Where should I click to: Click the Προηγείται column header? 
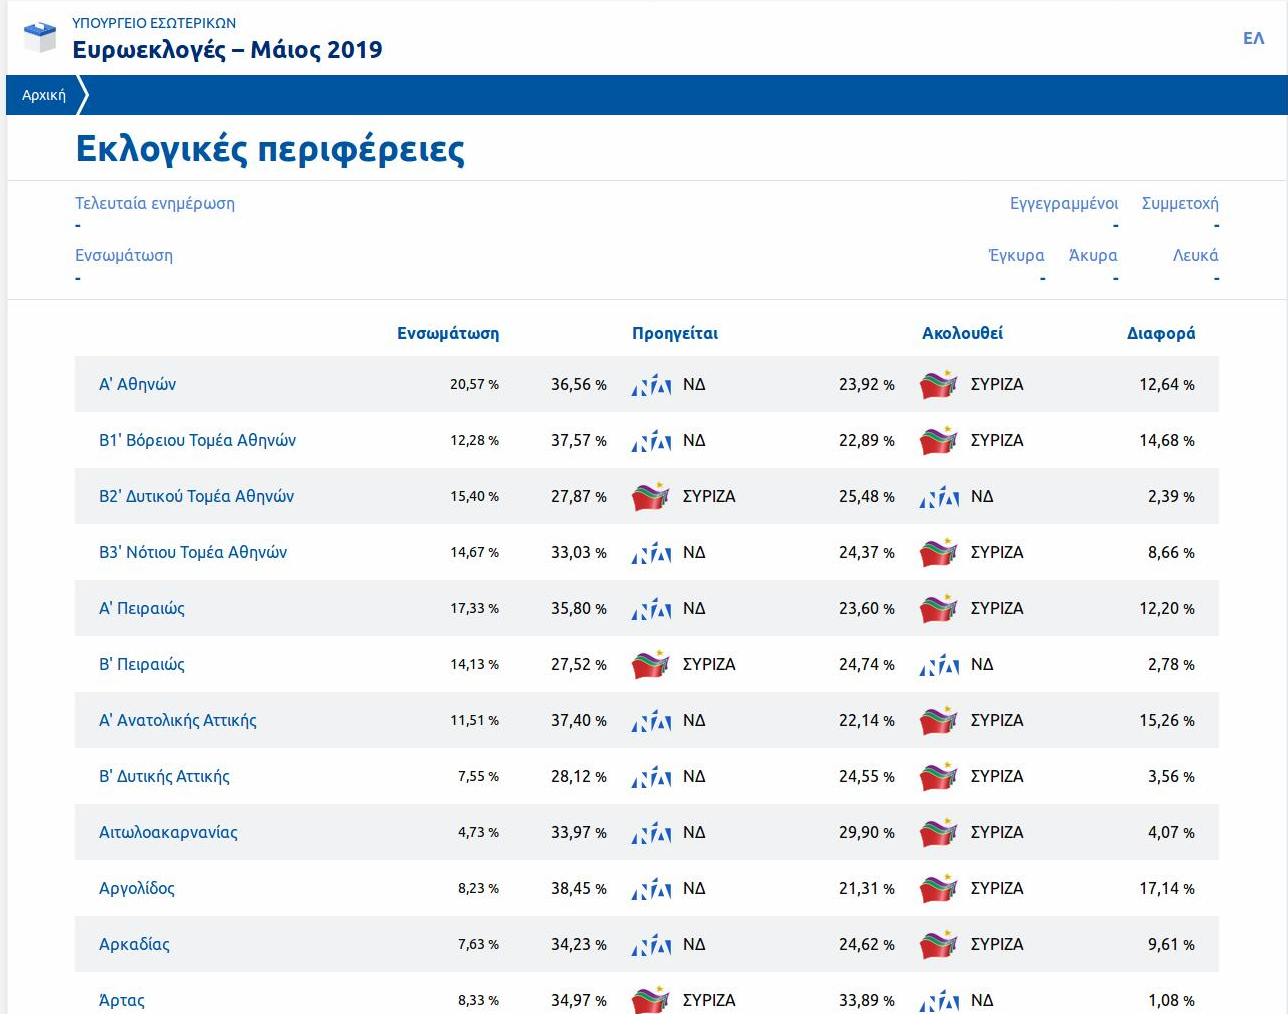pos(675,333)
